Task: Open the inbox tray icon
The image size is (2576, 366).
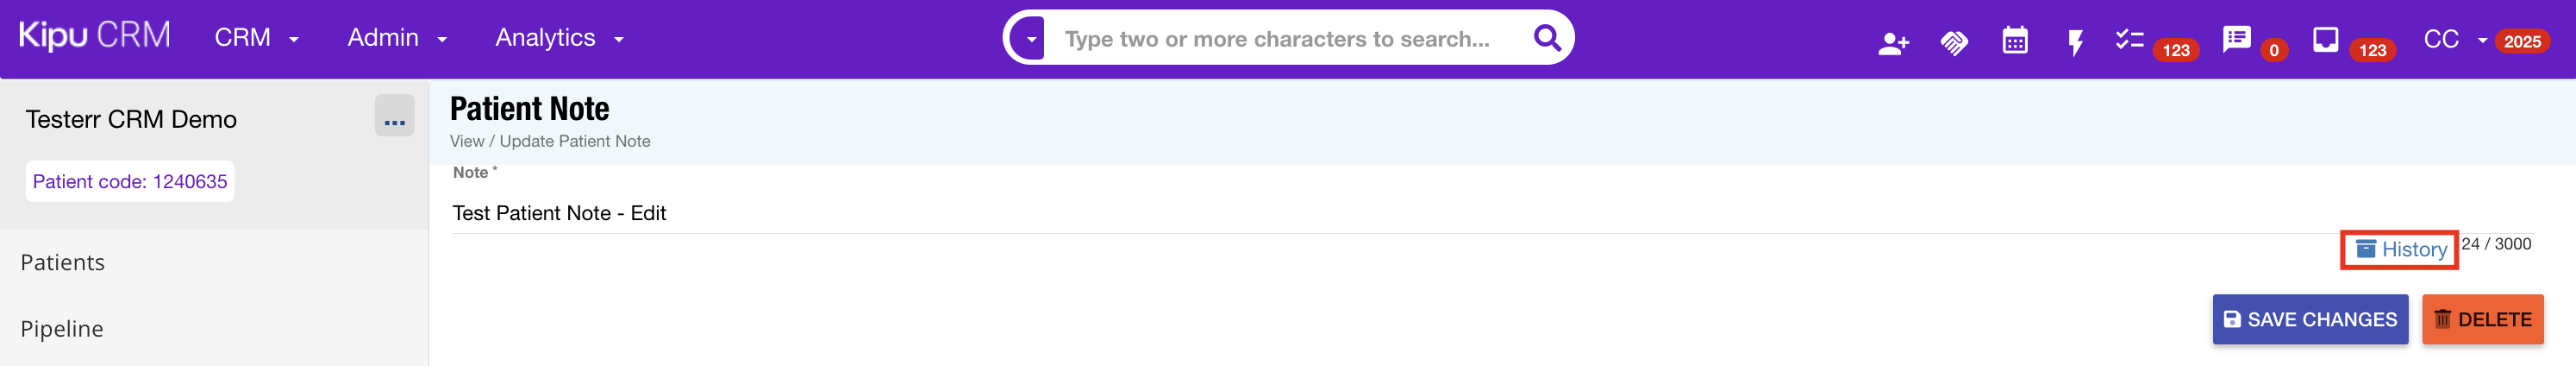Action: point(2325,40)
